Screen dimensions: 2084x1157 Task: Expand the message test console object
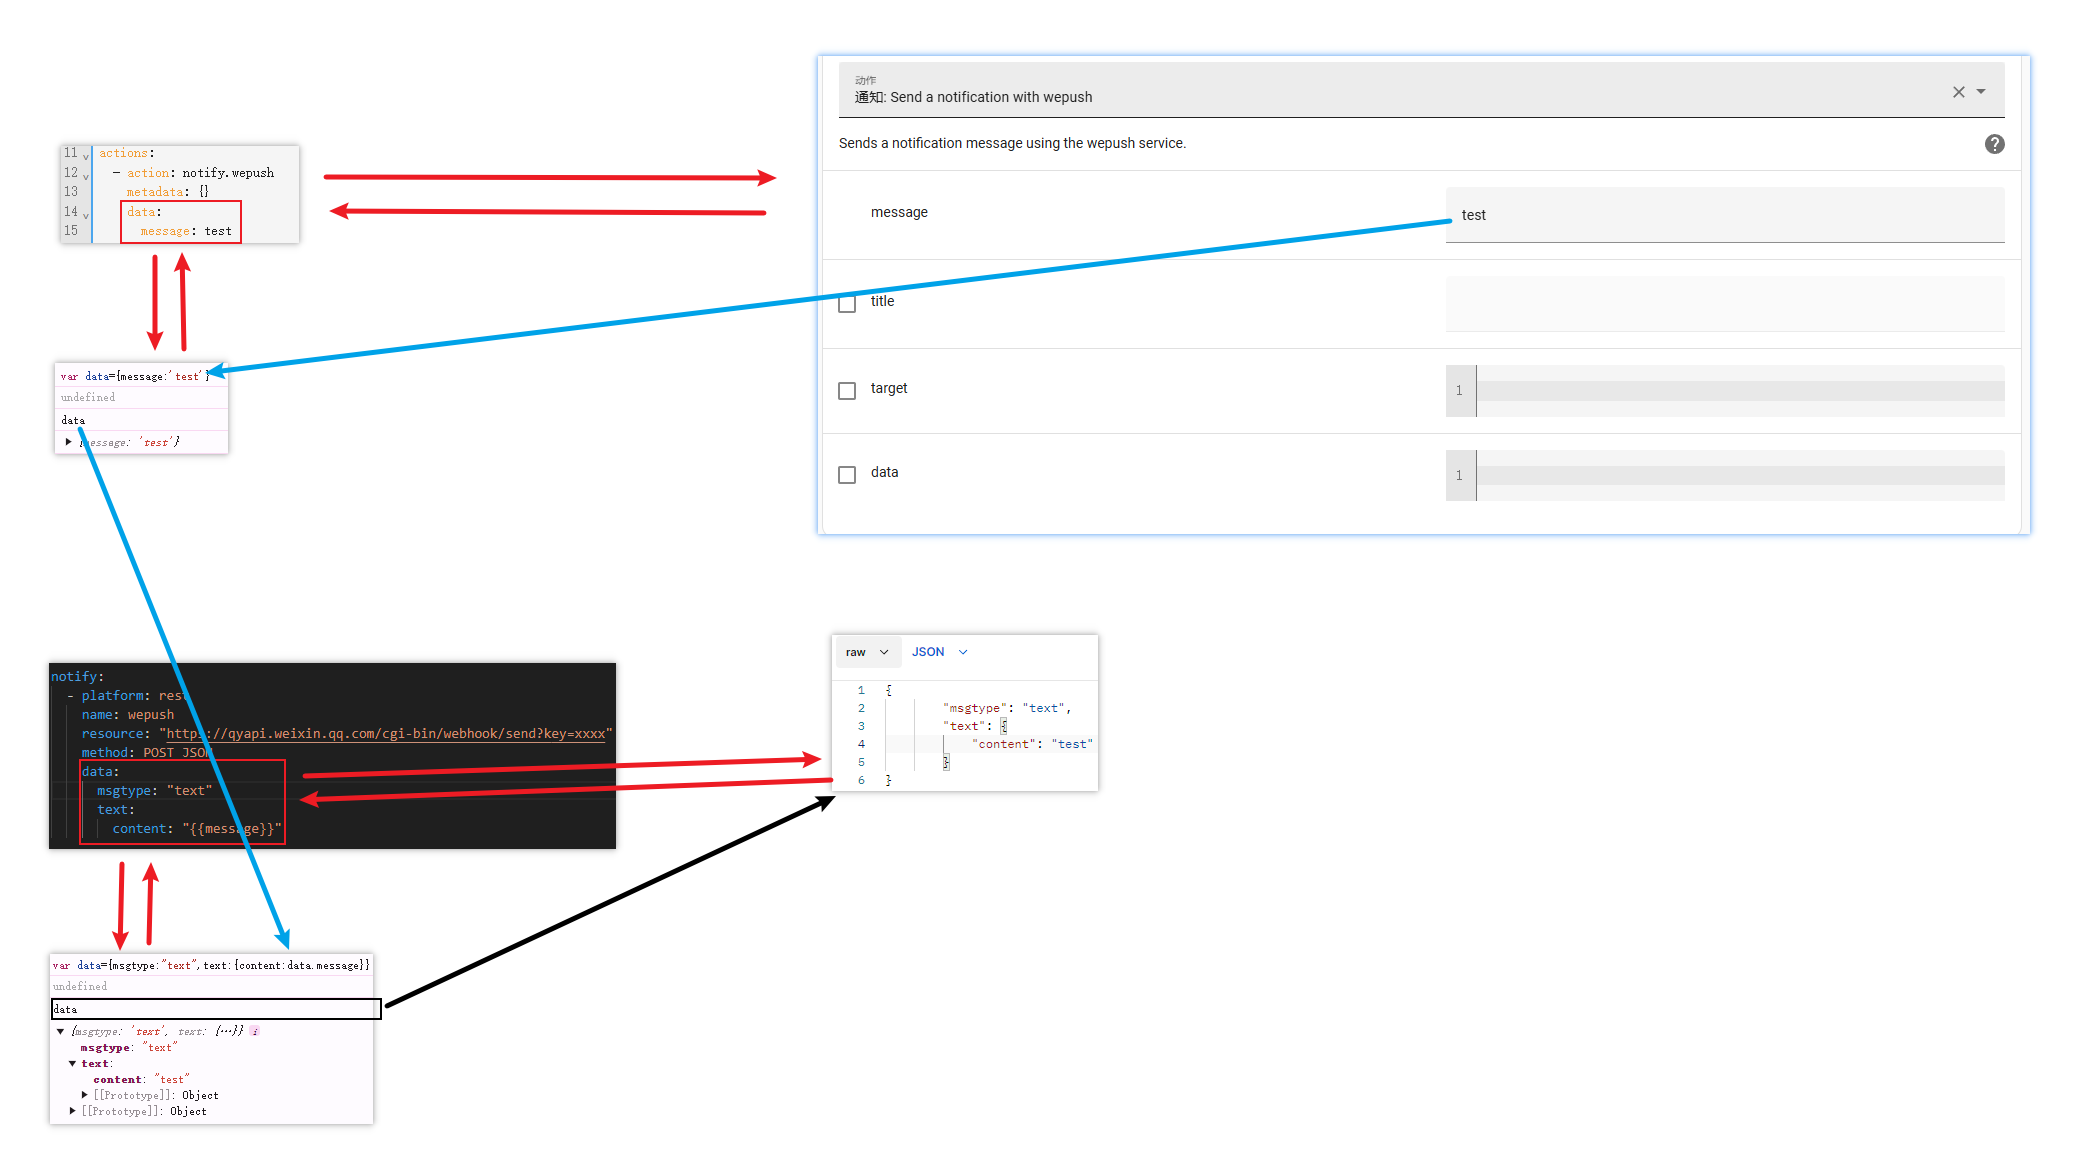point(68,442)
